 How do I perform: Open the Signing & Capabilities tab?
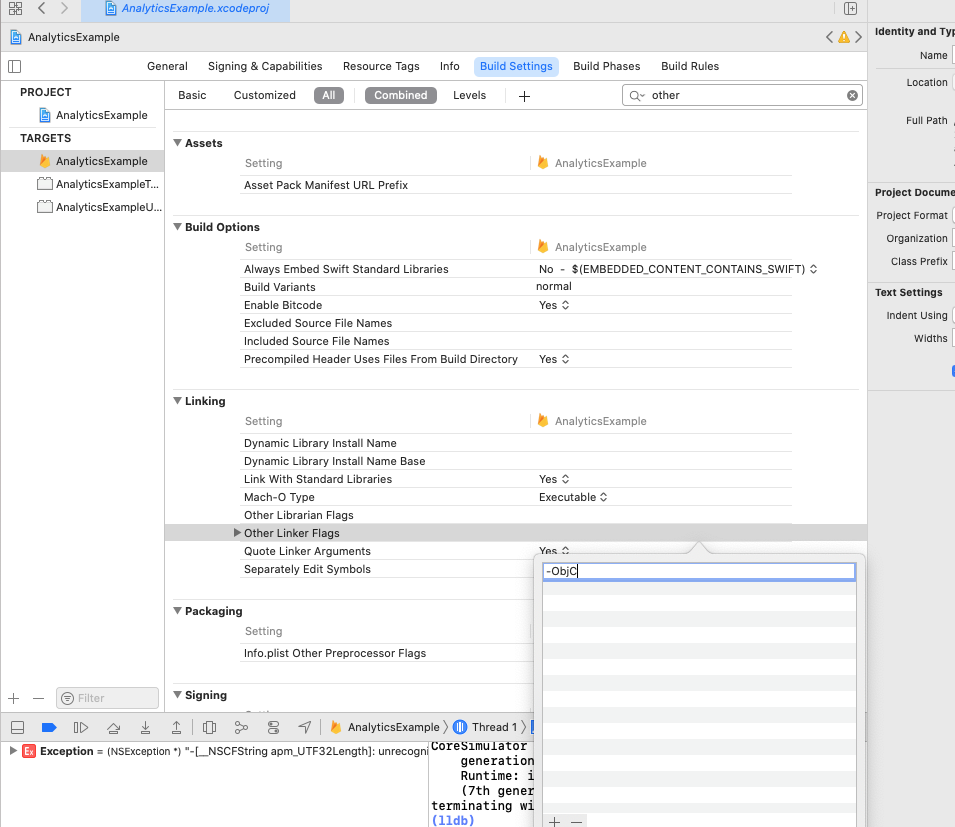tap(265, 66)
